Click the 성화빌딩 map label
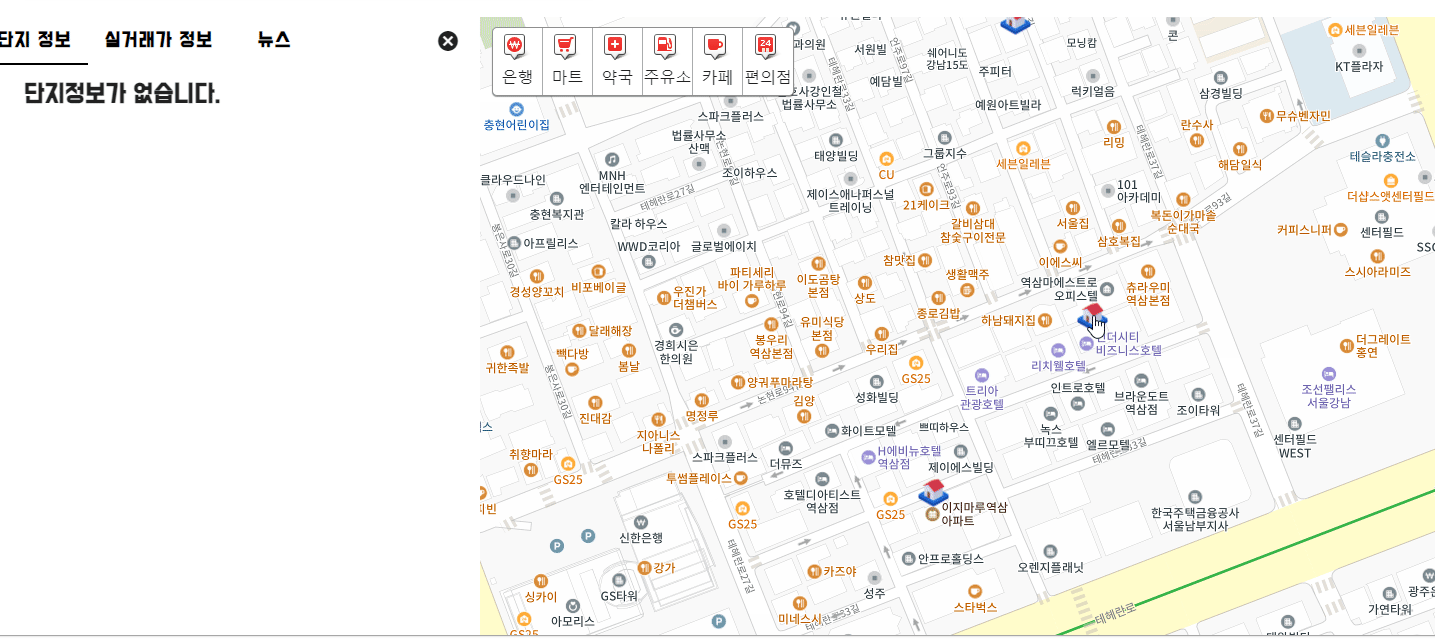1435x642 pixels. click(x=877, y=397)
